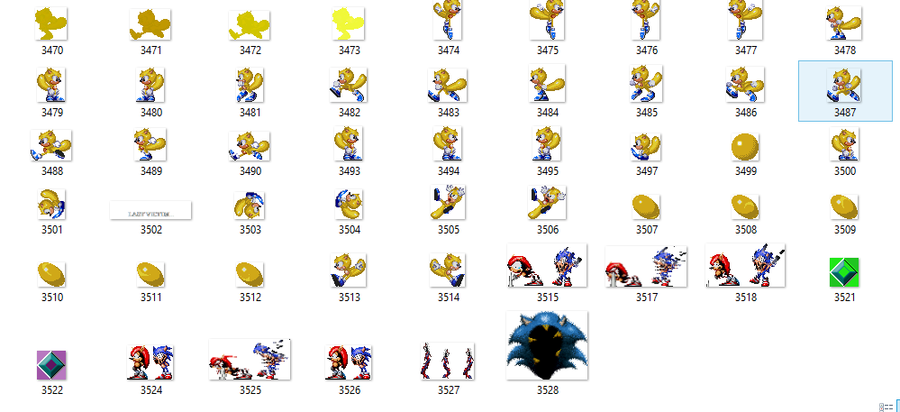Choose running sprite 3483
The width and height of the screenshot is (900, 412).
click(448, 85)
